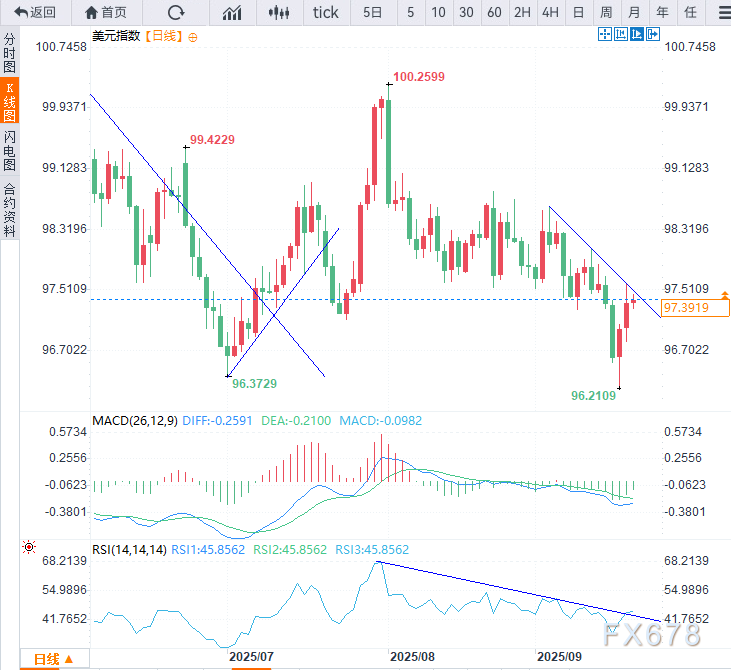Switch to 分时图 side tab

[9, 54]
